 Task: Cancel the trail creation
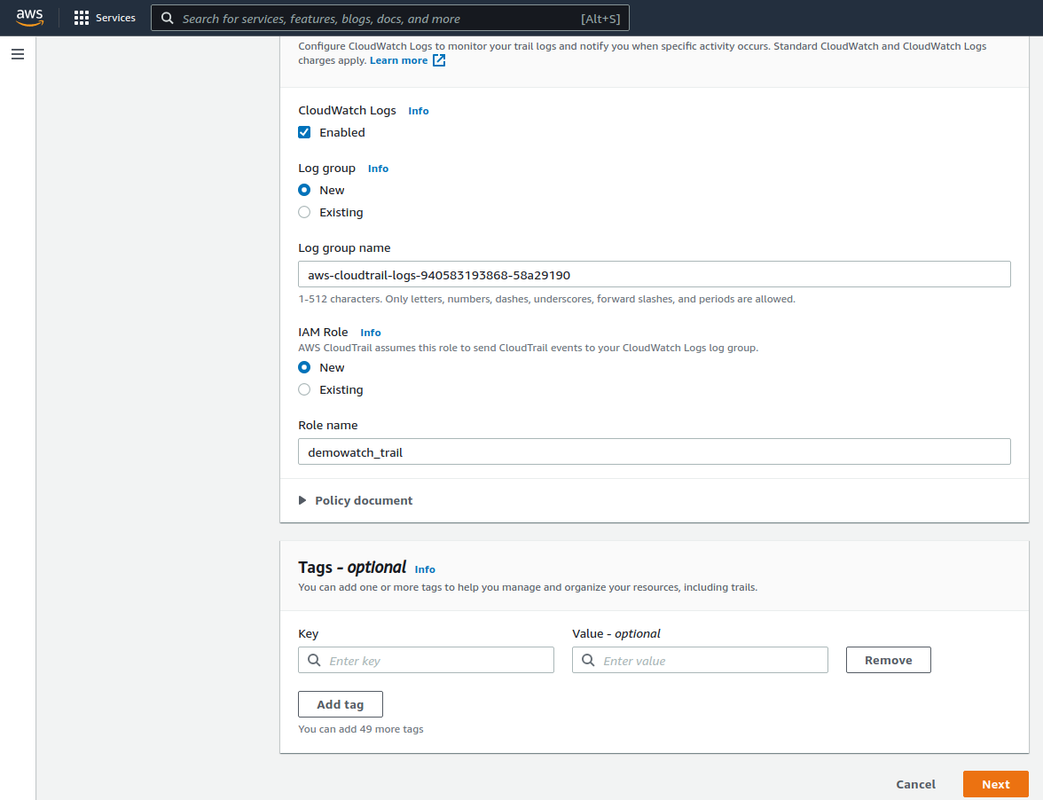click(x=915, y=785)
